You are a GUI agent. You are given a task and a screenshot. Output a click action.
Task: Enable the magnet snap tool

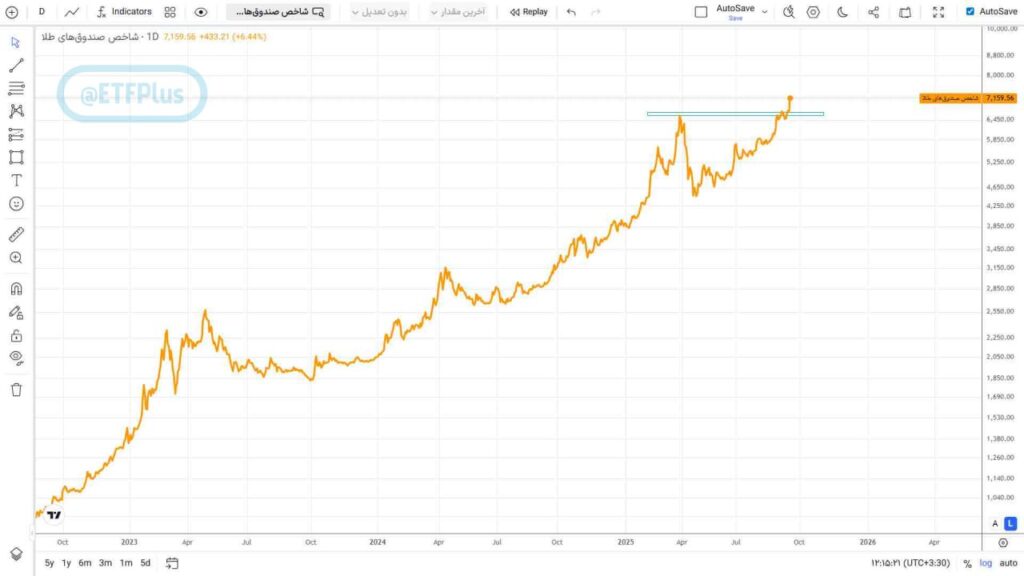pos(16,289)
